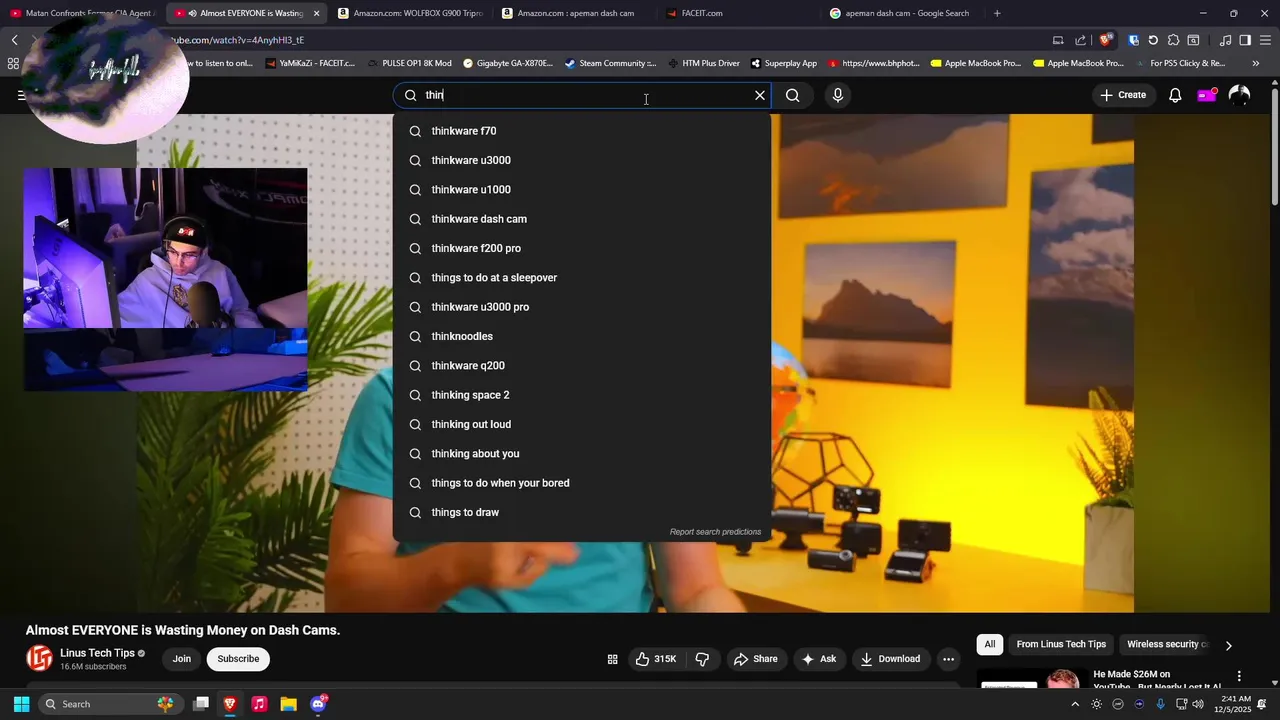Choose the thinkware q200 suggestion

point(582,366)
